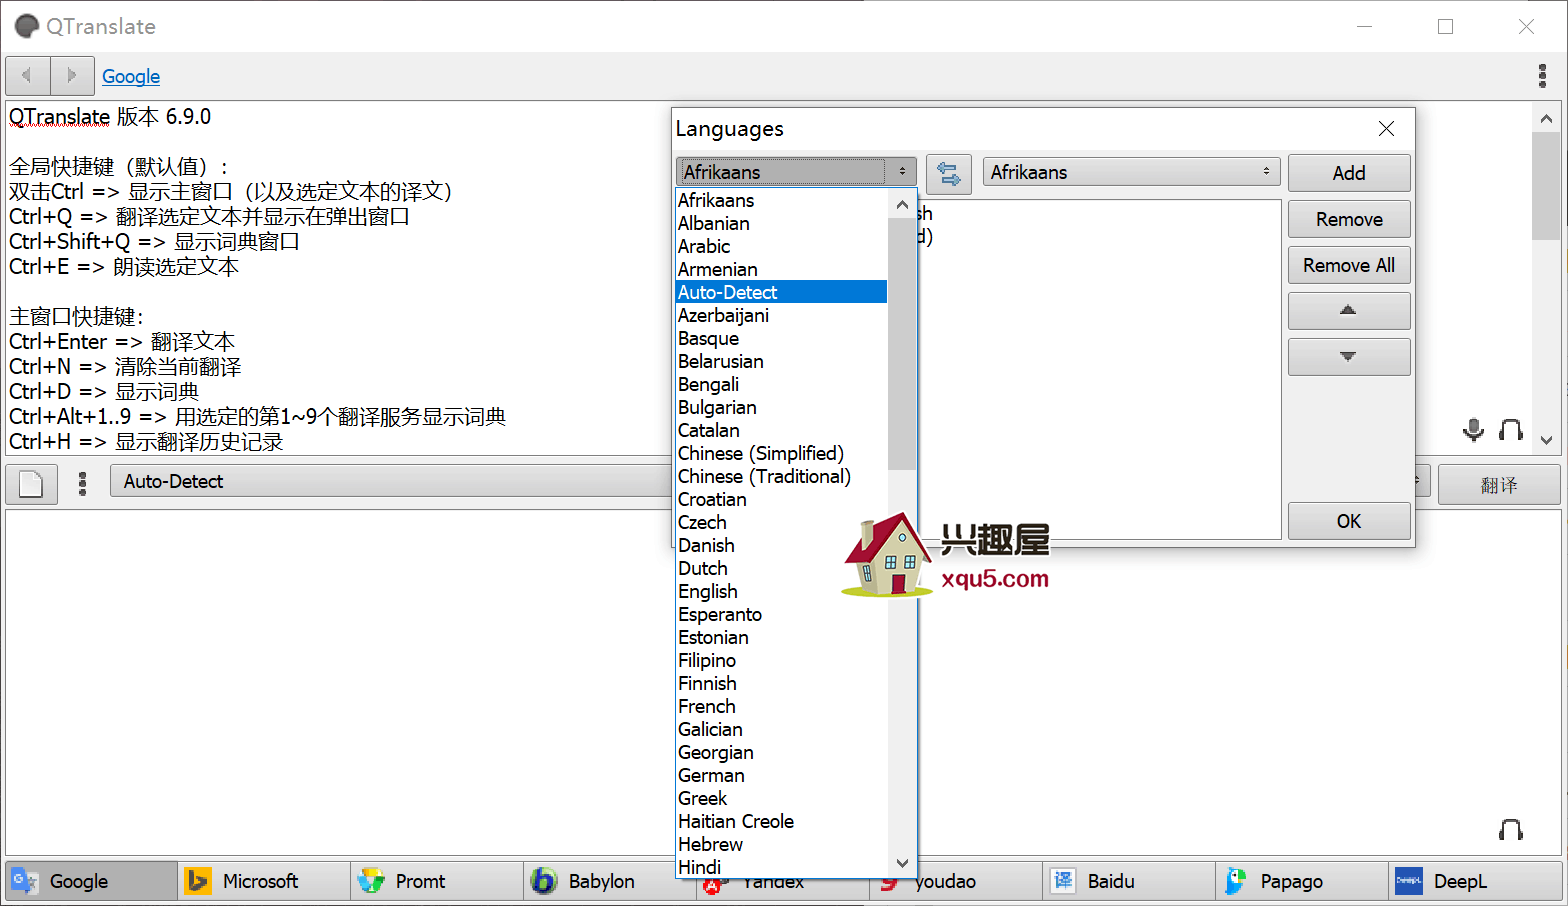
Task: Move language up with the up-arrow button
Action: click(x=1349, y=311)
